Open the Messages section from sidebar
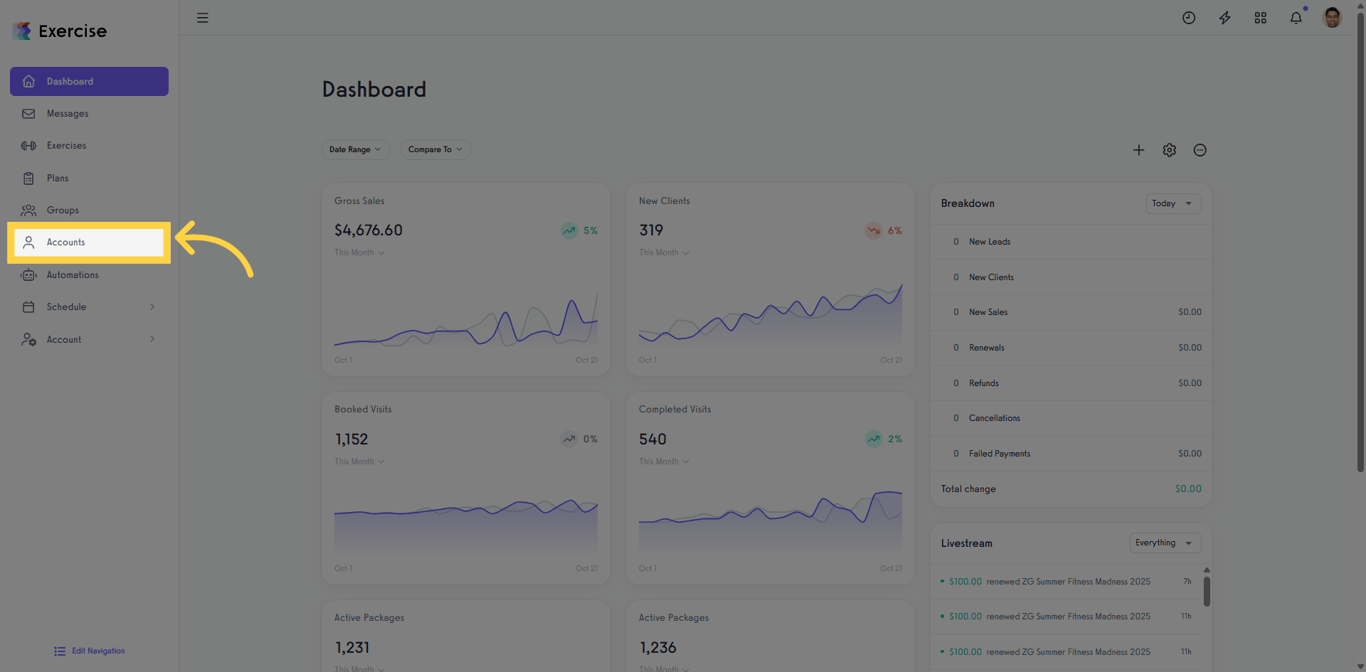 (68, 113)
